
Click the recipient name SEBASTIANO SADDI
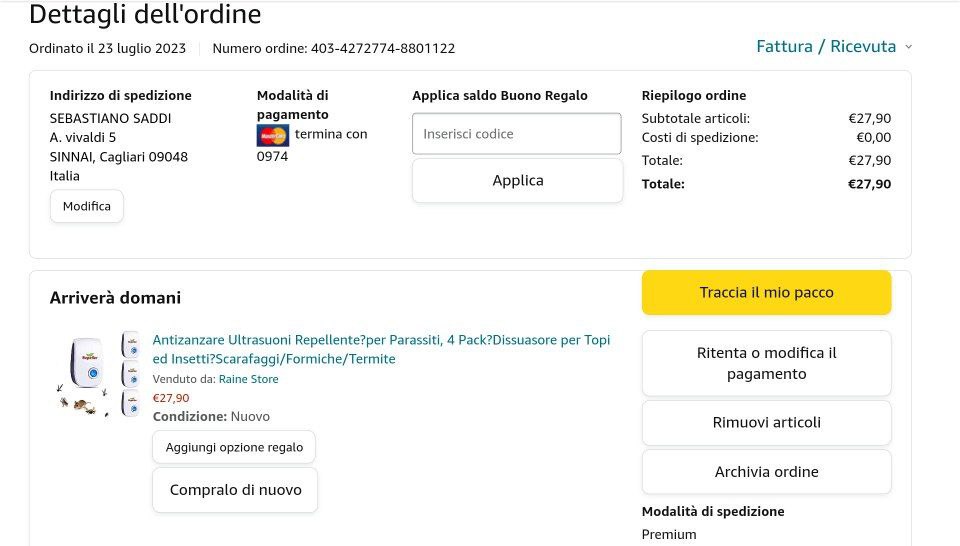pos(110,118)
